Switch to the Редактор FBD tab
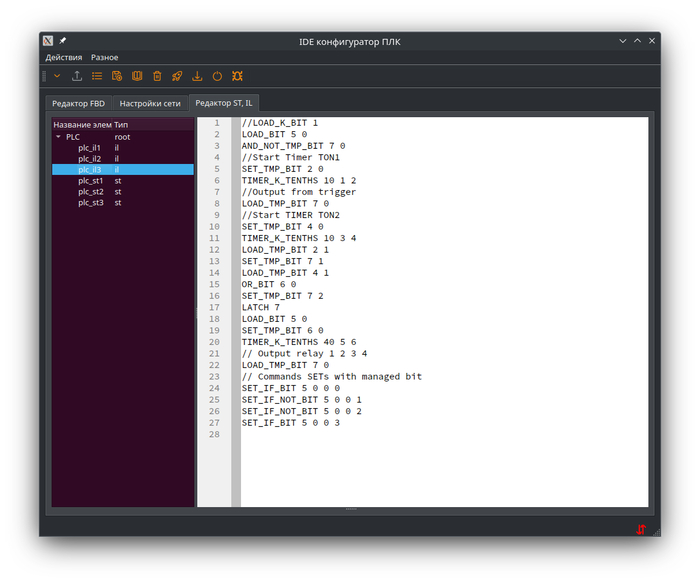Image resolution: width=700 pixels, height=583 pixels. click(x=79, y=103)
